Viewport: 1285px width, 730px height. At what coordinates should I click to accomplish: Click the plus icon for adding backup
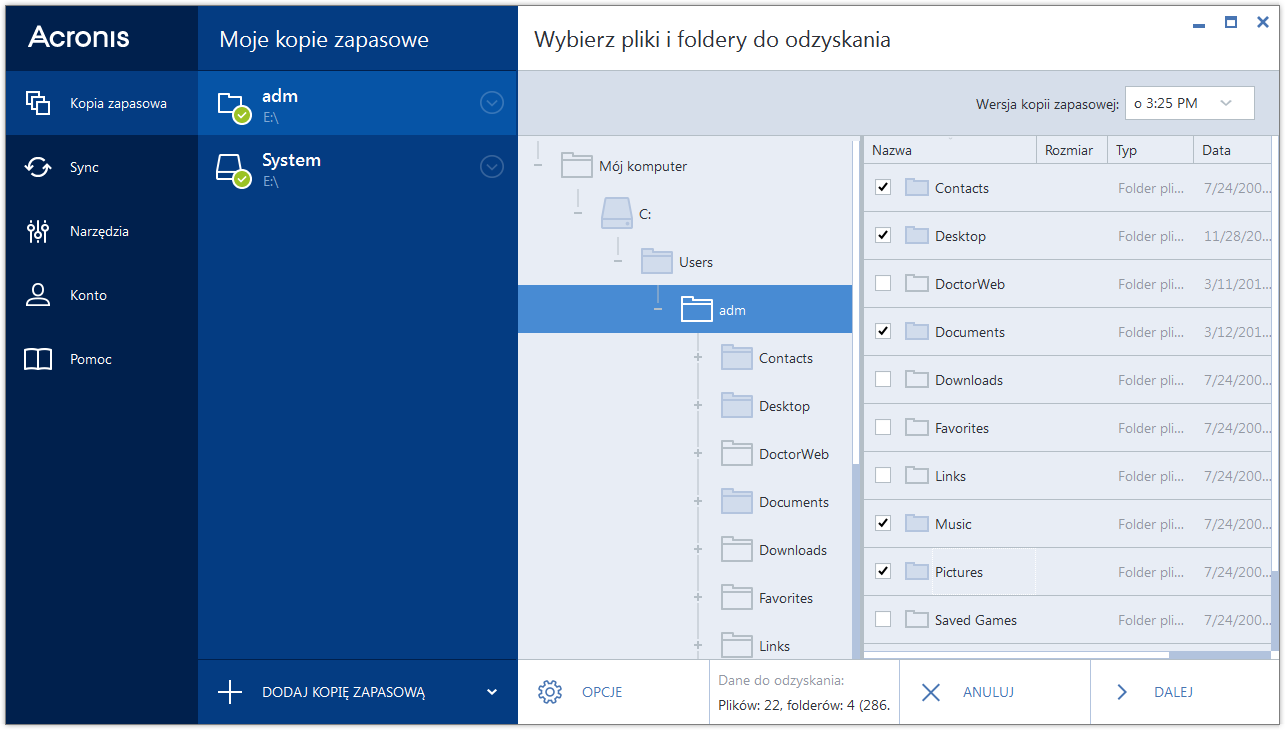230,692
